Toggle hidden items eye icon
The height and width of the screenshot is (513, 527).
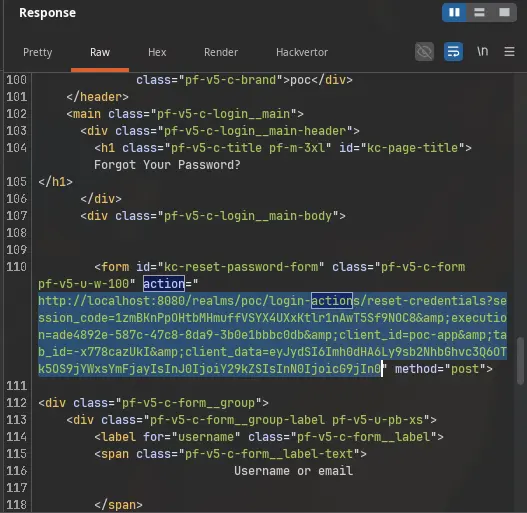[424, 52]
